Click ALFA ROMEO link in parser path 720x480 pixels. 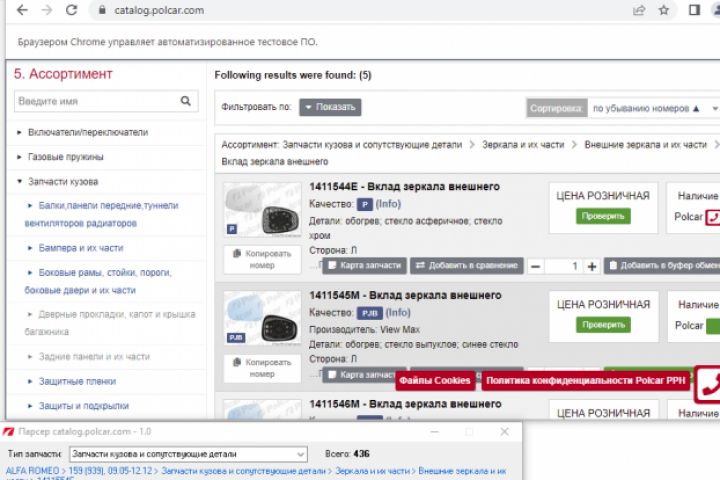click(x=32, y=471)
